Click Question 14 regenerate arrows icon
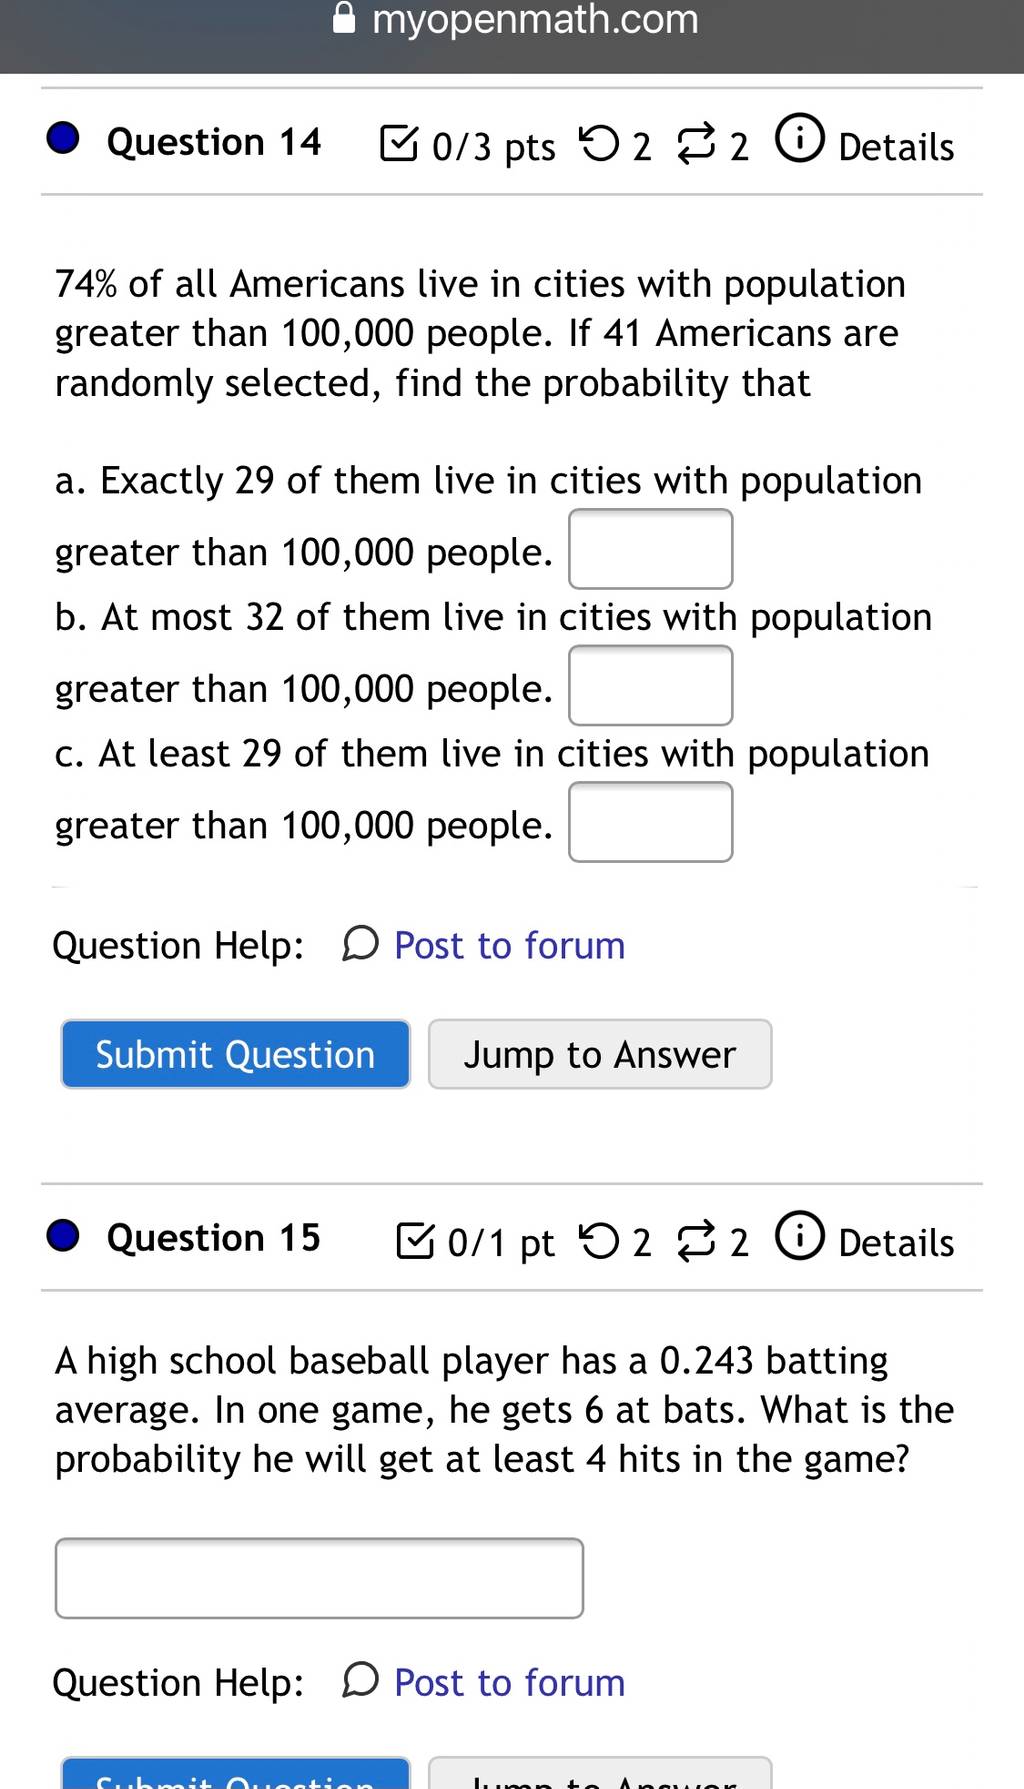This screenshot has height=1789, width=1024. click(696, 145)
